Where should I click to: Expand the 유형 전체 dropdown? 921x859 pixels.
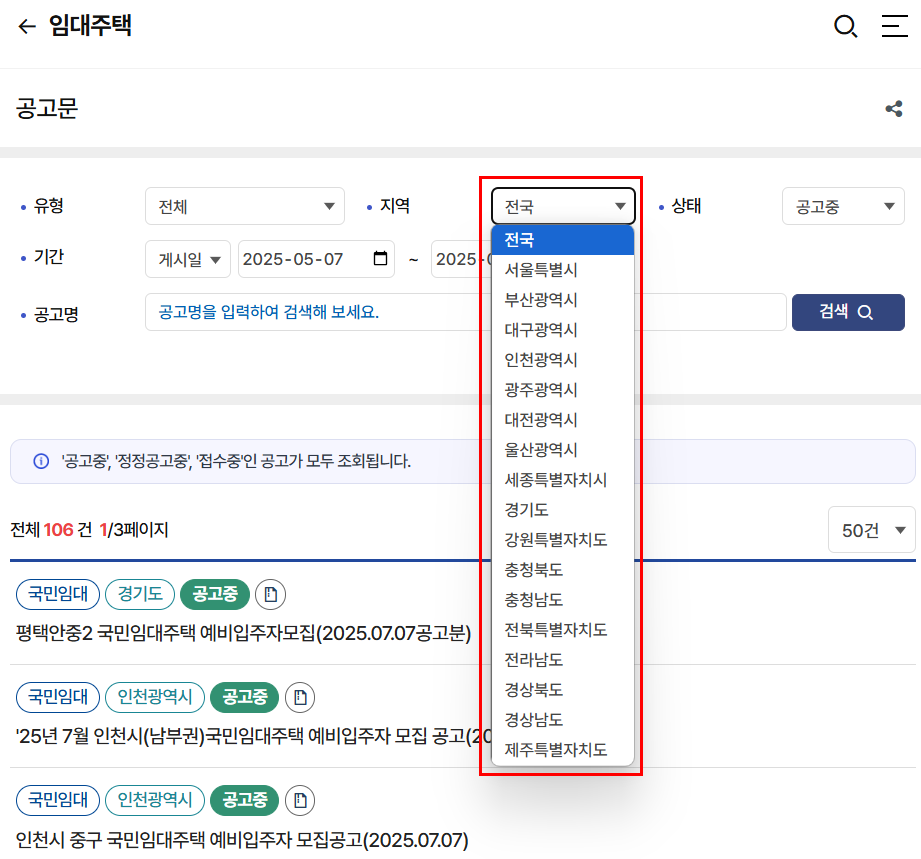point(245,206)
